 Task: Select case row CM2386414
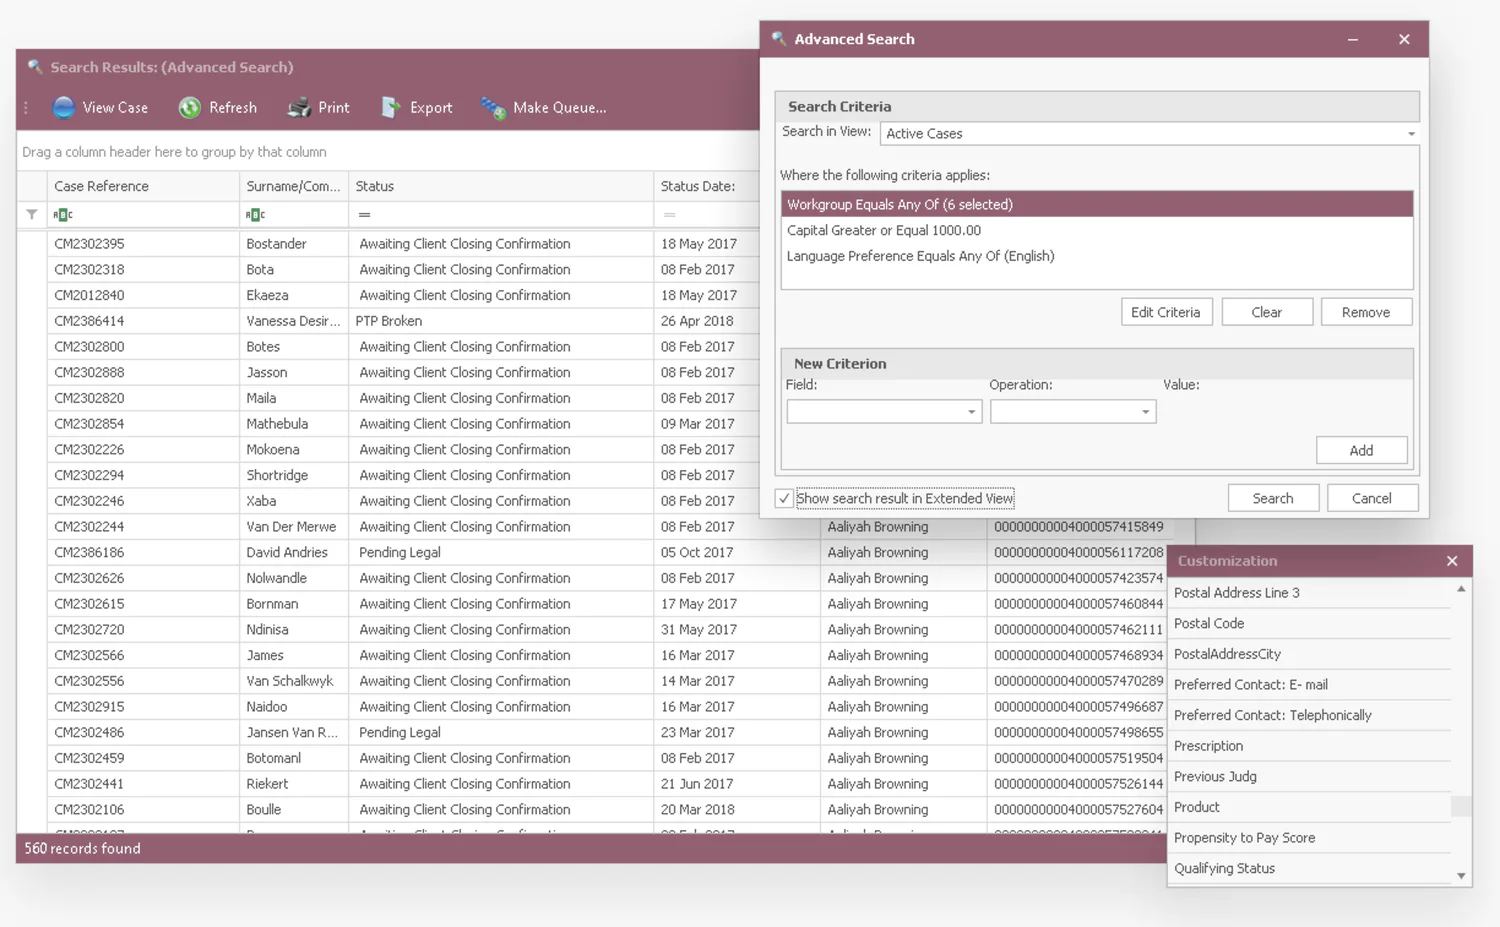388,321
